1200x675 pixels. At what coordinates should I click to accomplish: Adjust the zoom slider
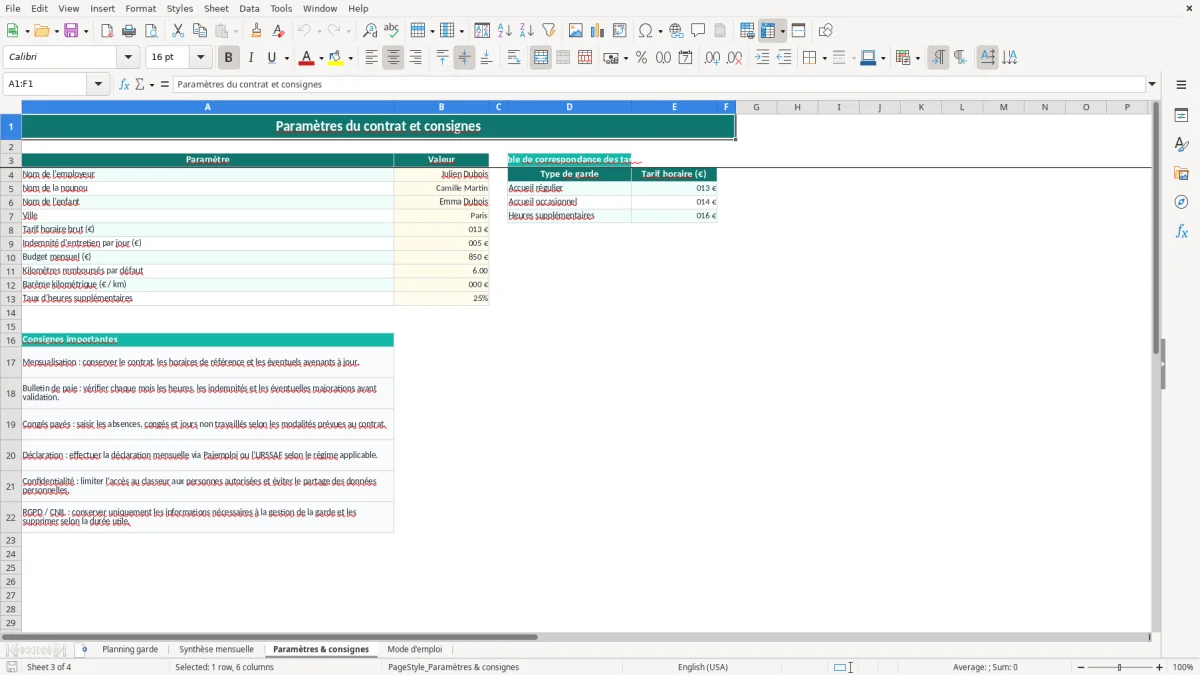pyautogui.click(x=1119, y=667)
